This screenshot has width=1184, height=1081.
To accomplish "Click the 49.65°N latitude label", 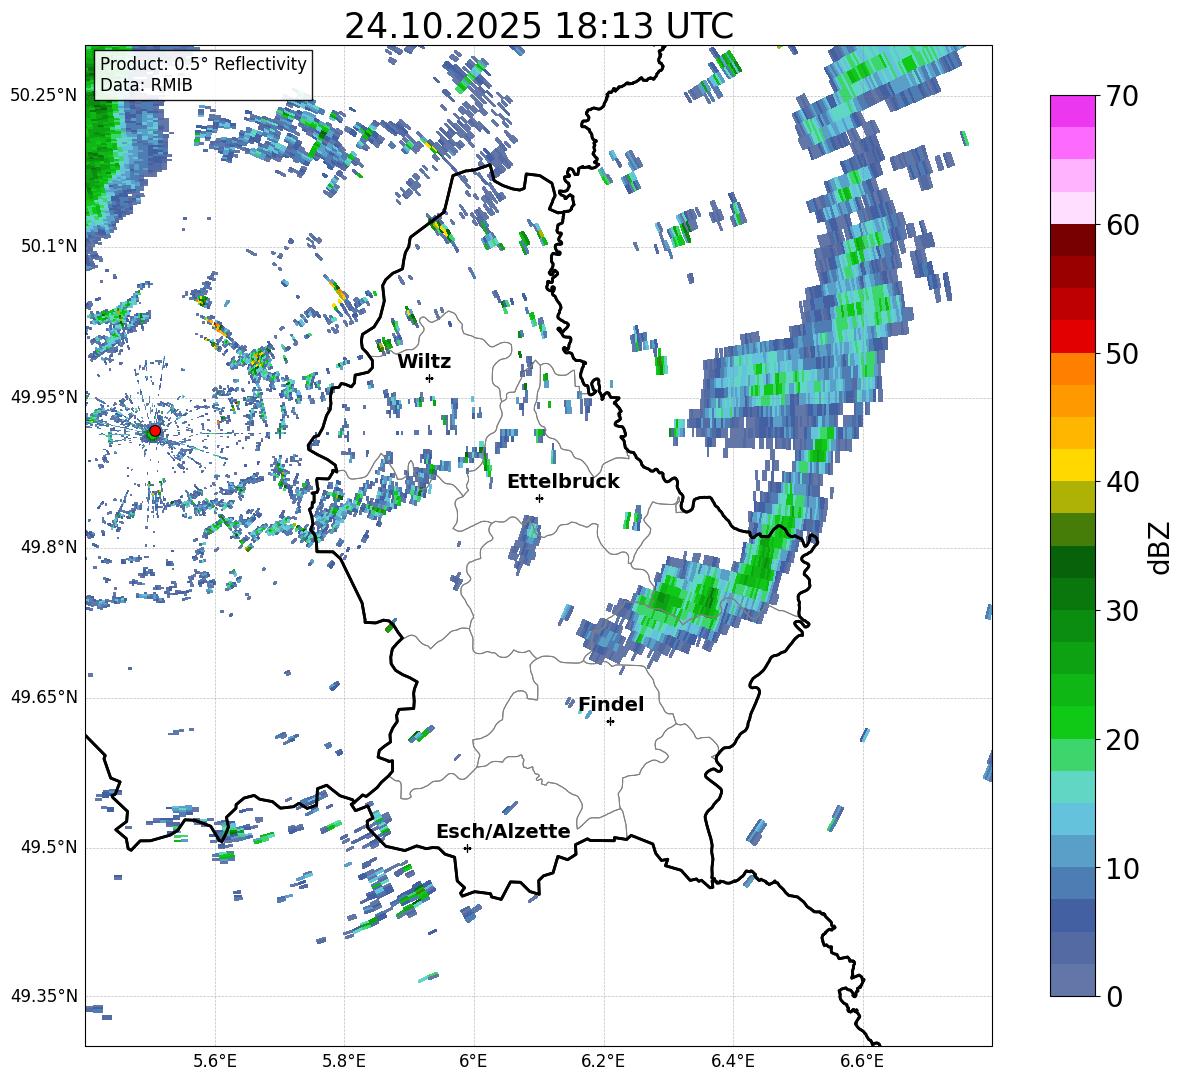I will point(44,697).
